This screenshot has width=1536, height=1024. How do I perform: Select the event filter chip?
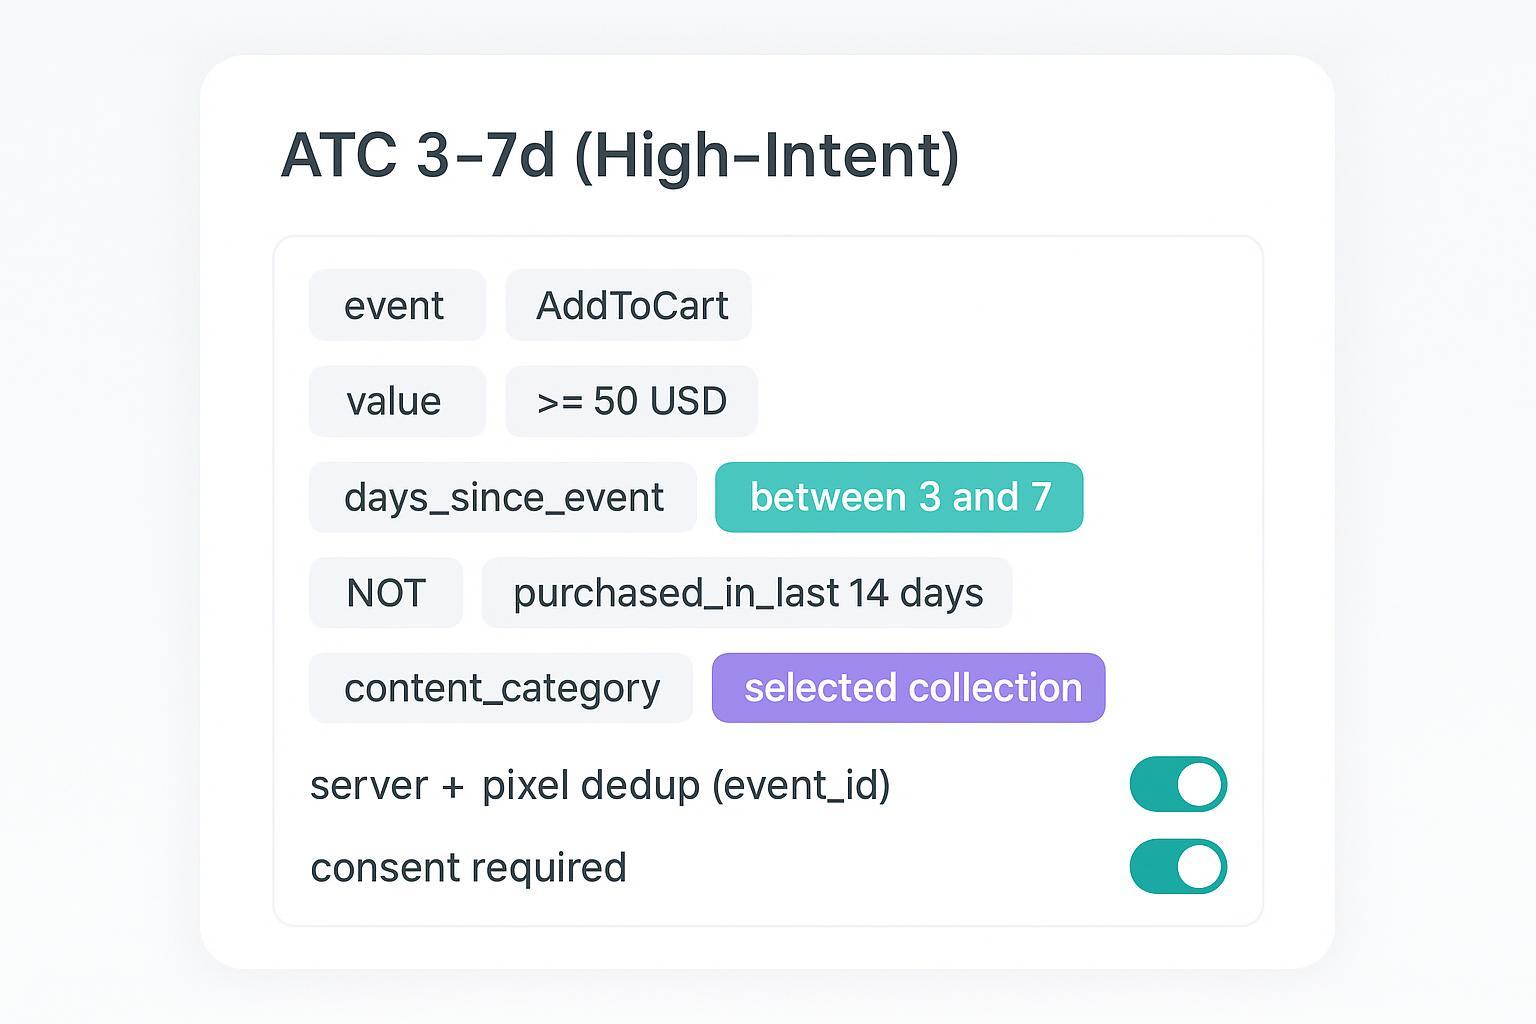pos(396,305)
